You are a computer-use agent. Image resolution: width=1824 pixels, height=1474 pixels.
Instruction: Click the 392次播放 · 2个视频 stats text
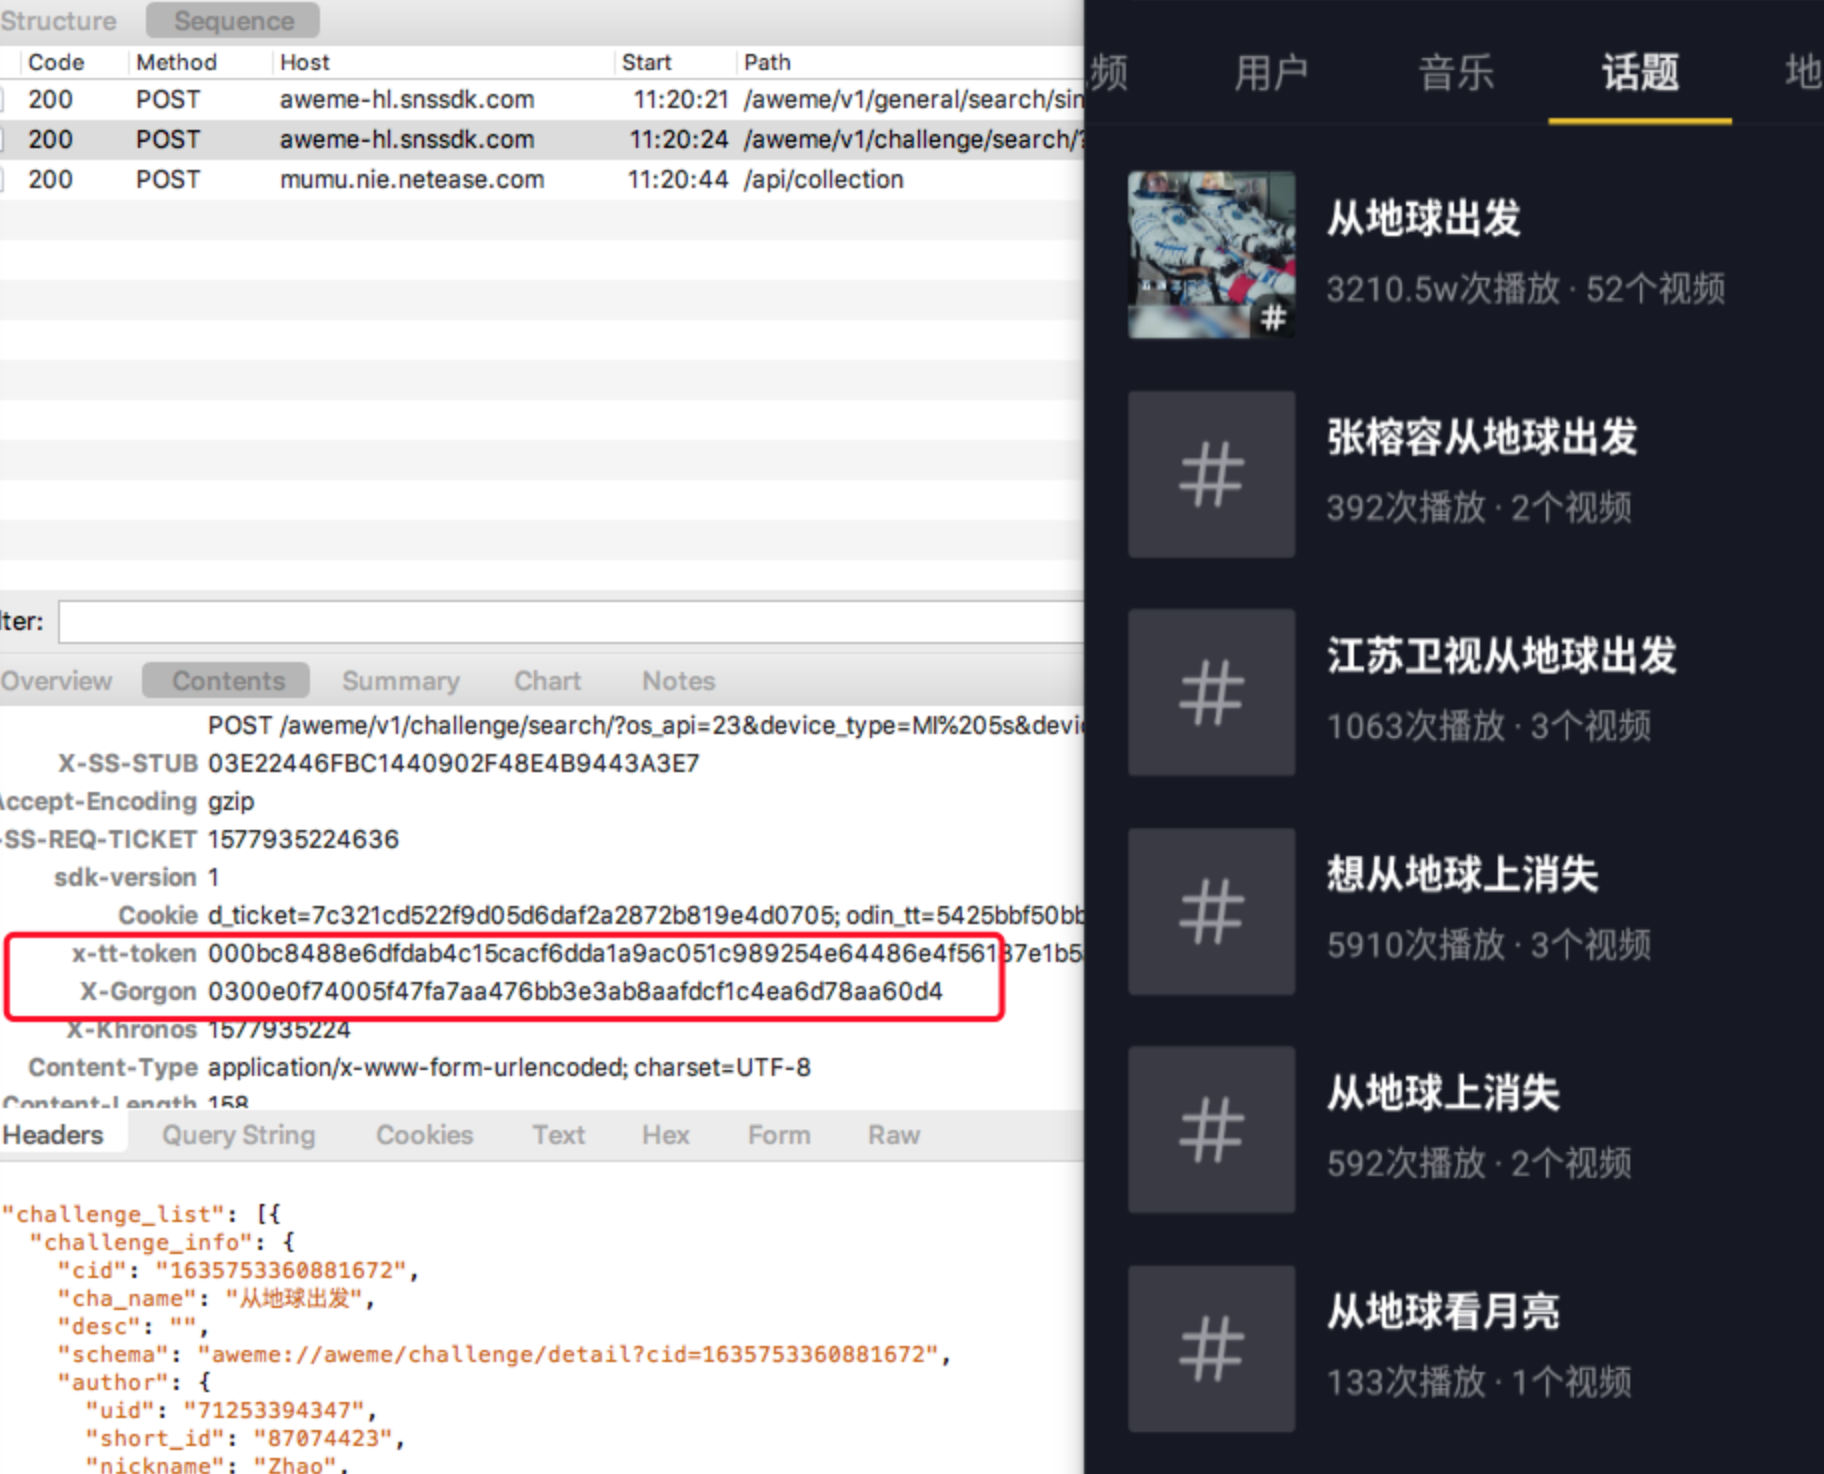click(1479, 508)
